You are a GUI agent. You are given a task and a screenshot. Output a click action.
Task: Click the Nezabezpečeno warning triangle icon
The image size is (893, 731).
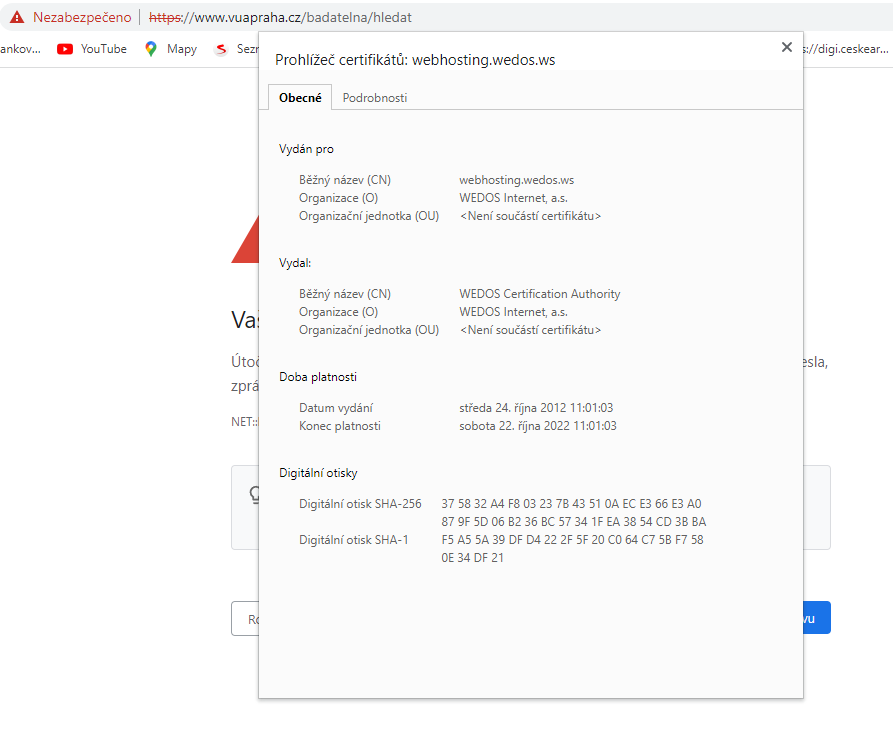16,18
